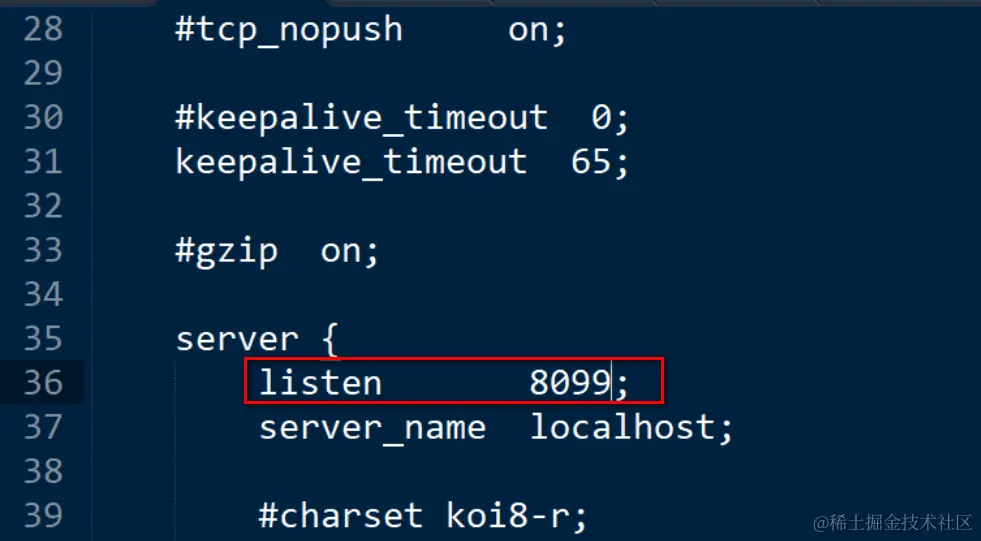The width and height of the screenshot is (981, 541).
Task: Click the server keyword on line 35
Action: pos(237,340)
